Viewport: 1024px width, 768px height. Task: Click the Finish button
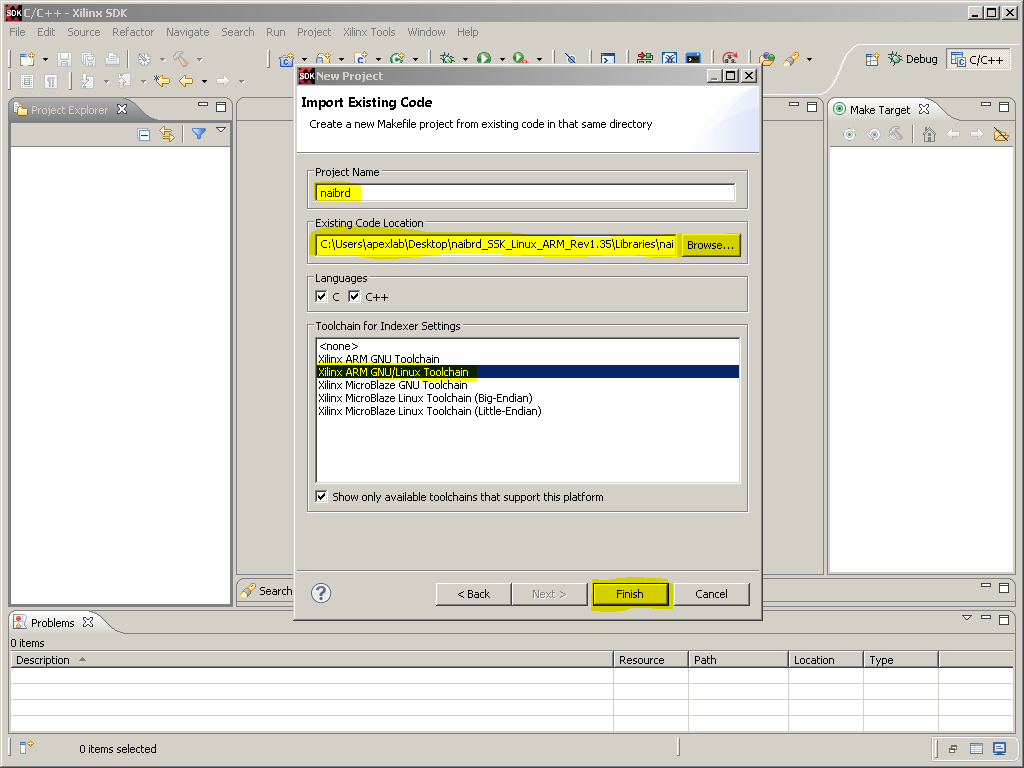(x=630, y=594)
